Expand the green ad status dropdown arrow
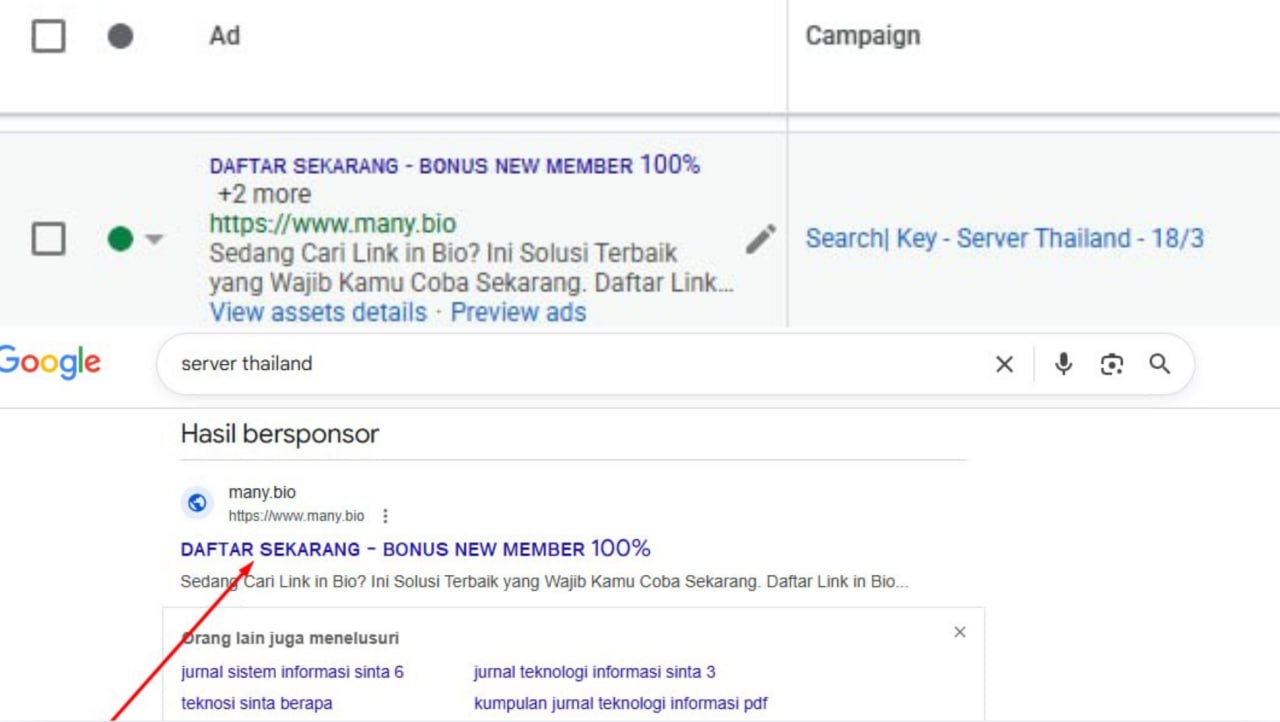 (154, 240)
